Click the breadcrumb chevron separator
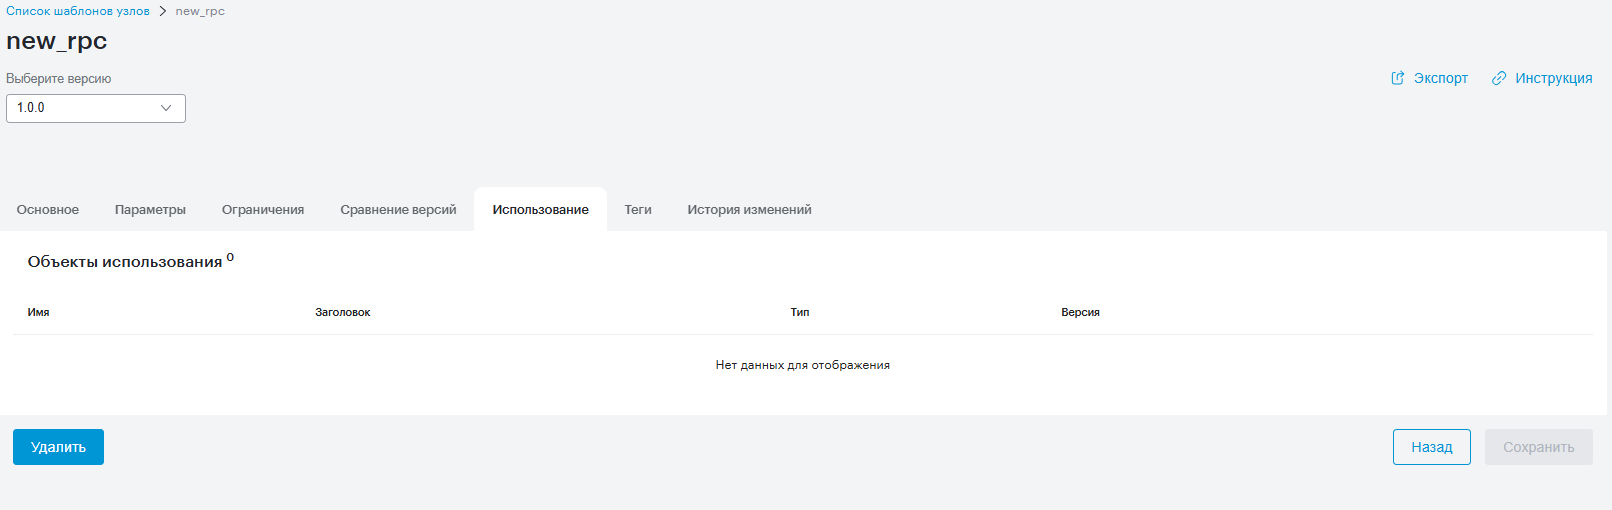The height and width of the screenshot is (510, 1612). (x=162, y=11)
